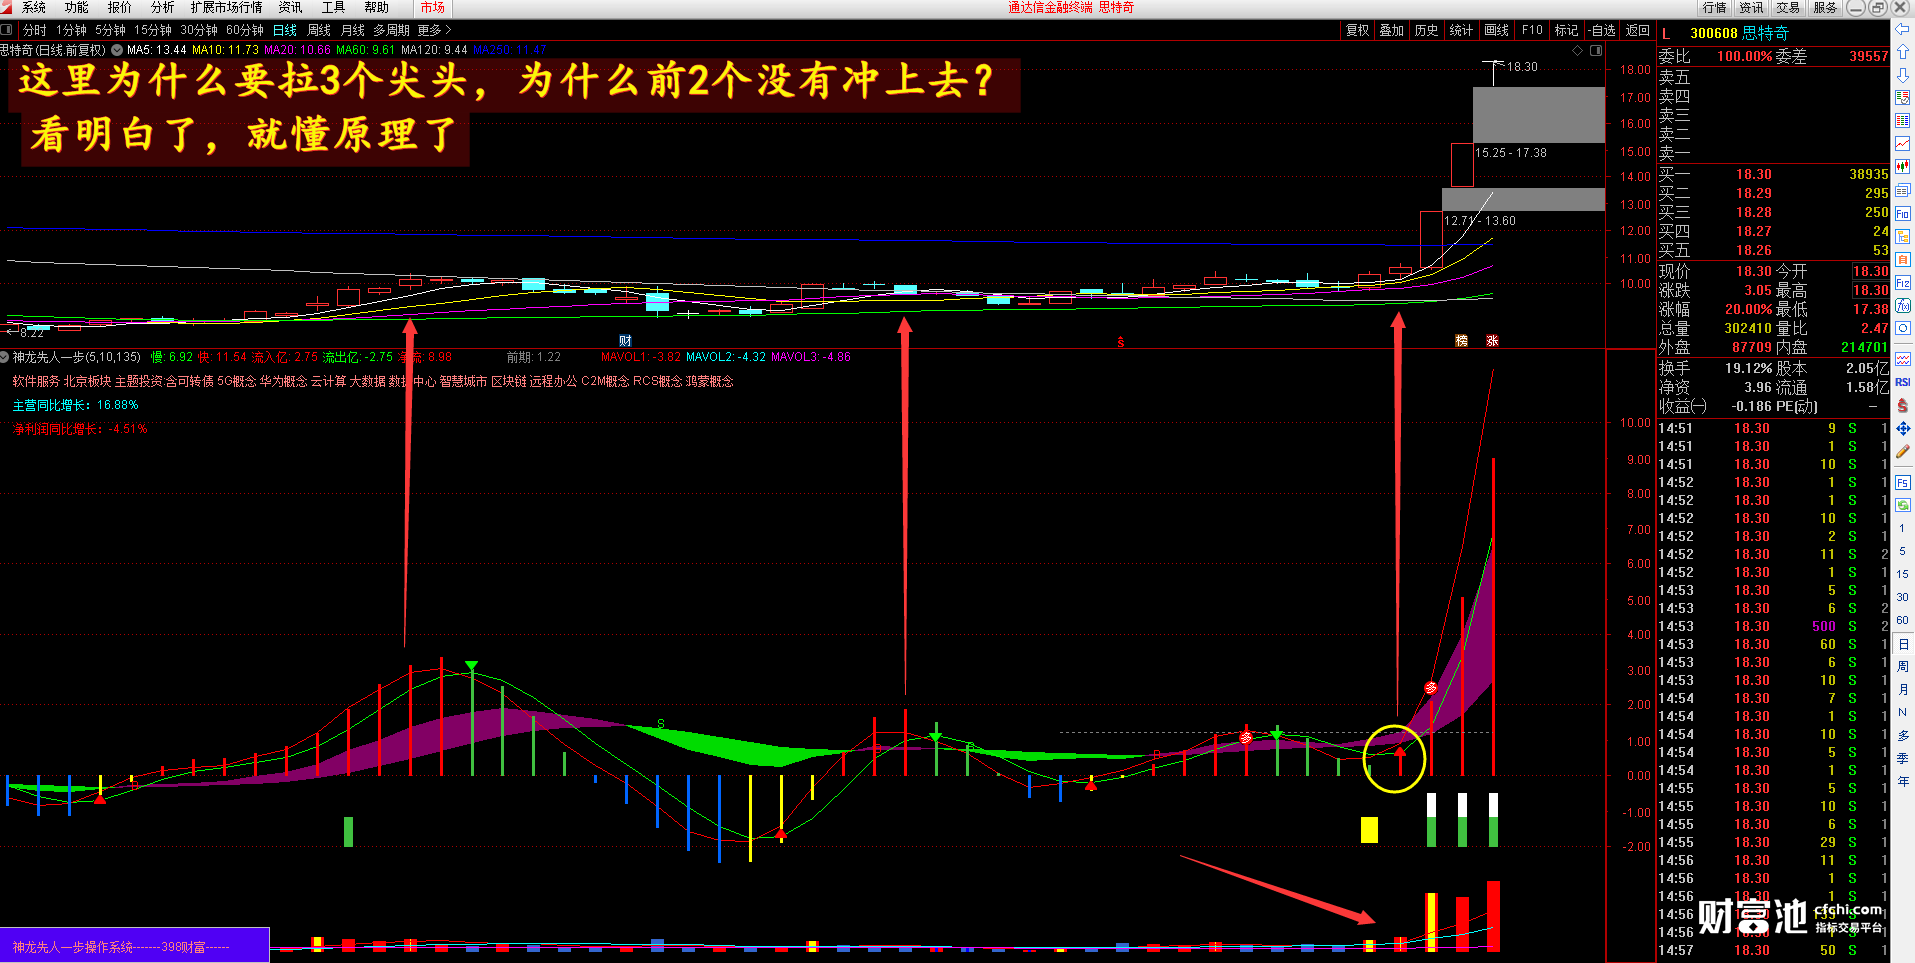Open the f(x) formula icon in sidebar
Screen dimensions: 1915x963
click(x=1902, y=306)
